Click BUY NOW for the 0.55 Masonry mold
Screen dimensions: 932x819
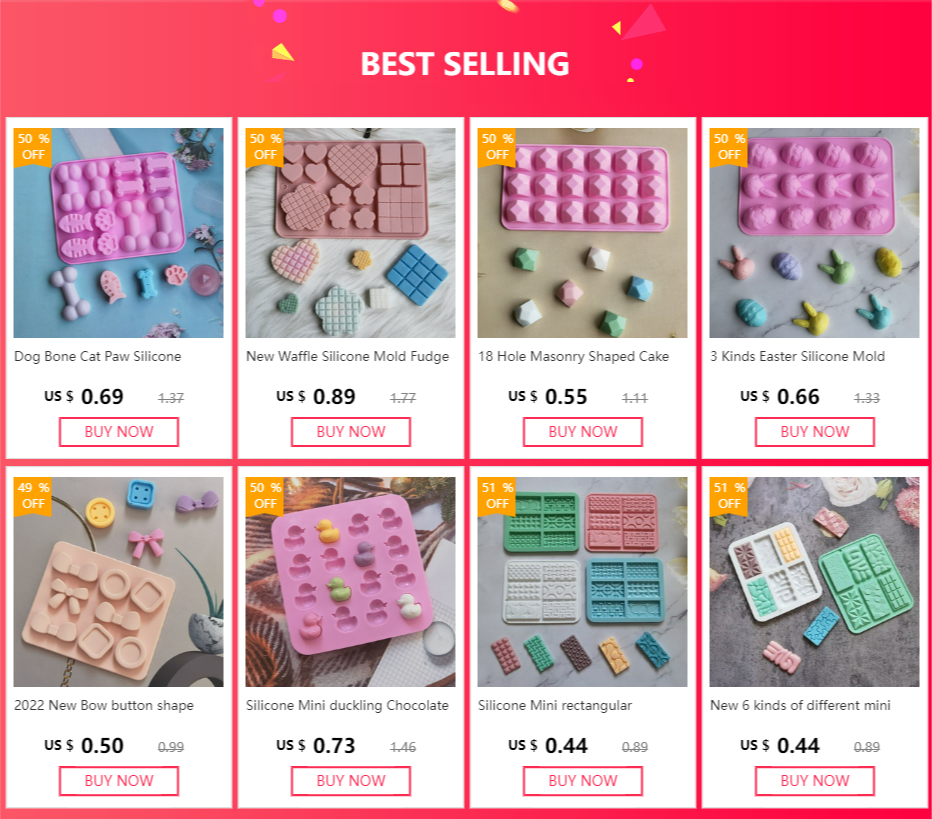point(583,432)
